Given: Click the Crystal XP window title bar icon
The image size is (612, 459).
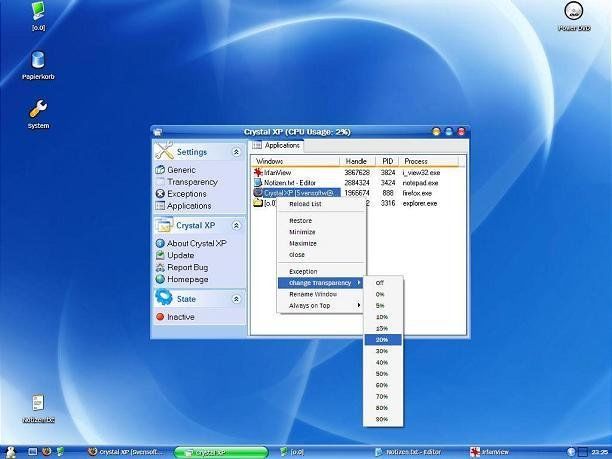Looking at the screenshot, I should pos(158,132).
